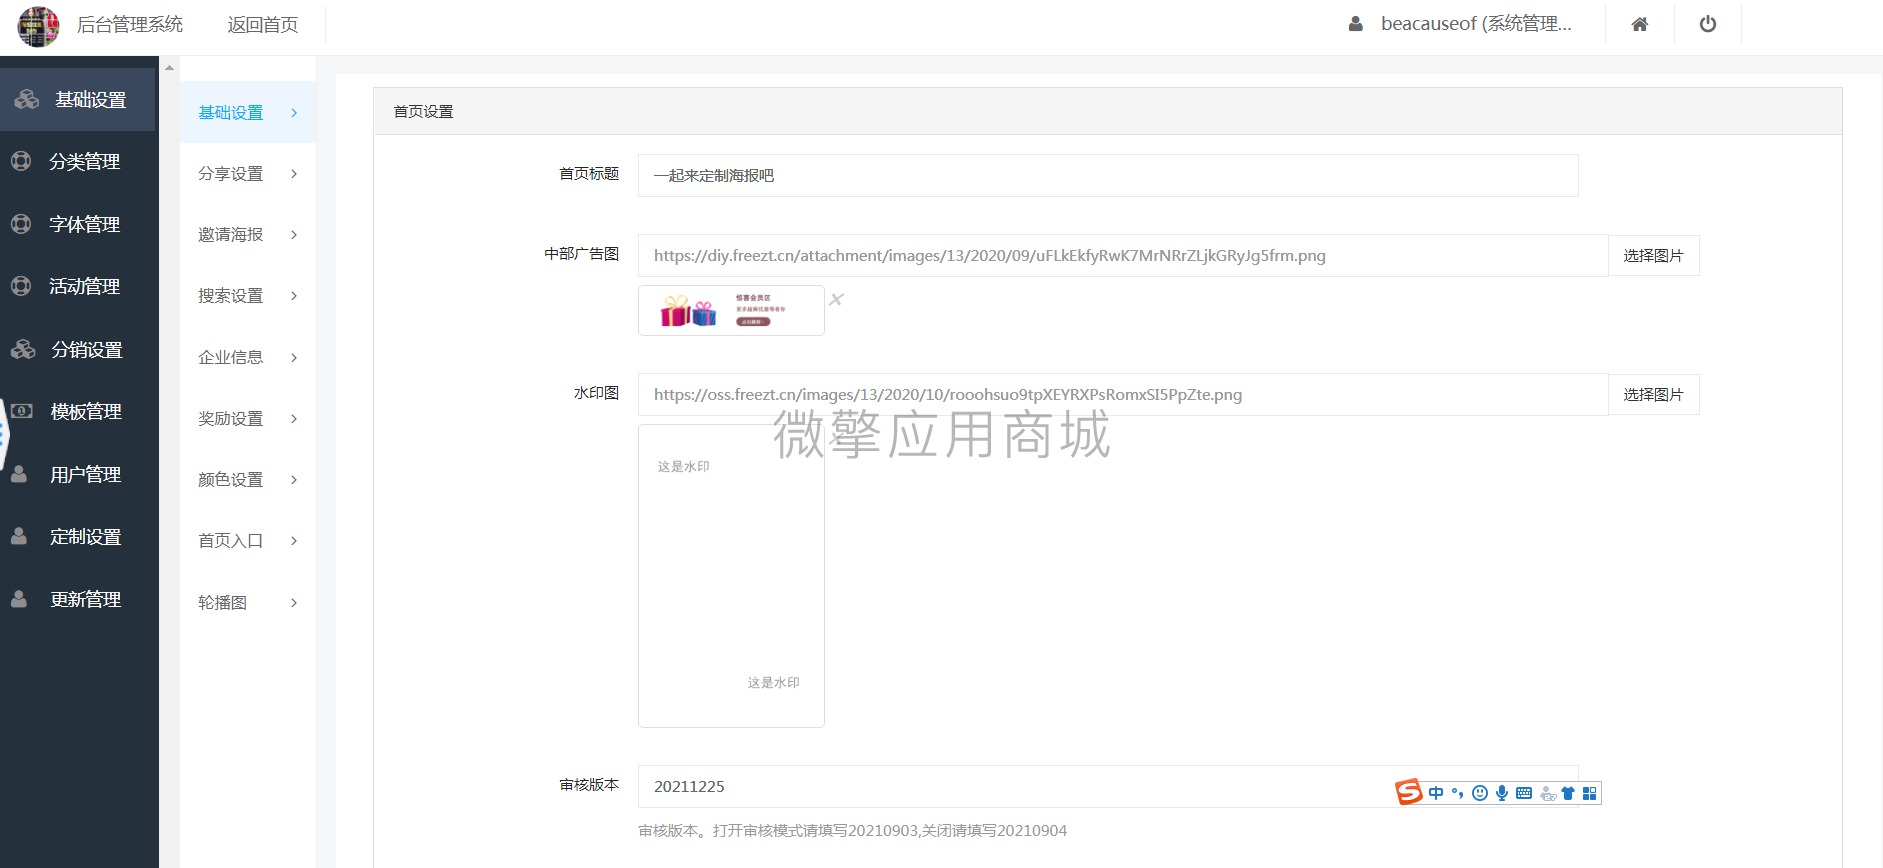Click the watermark image preview thumbnail
This screenshot has height=868, width=1883.
731,576
